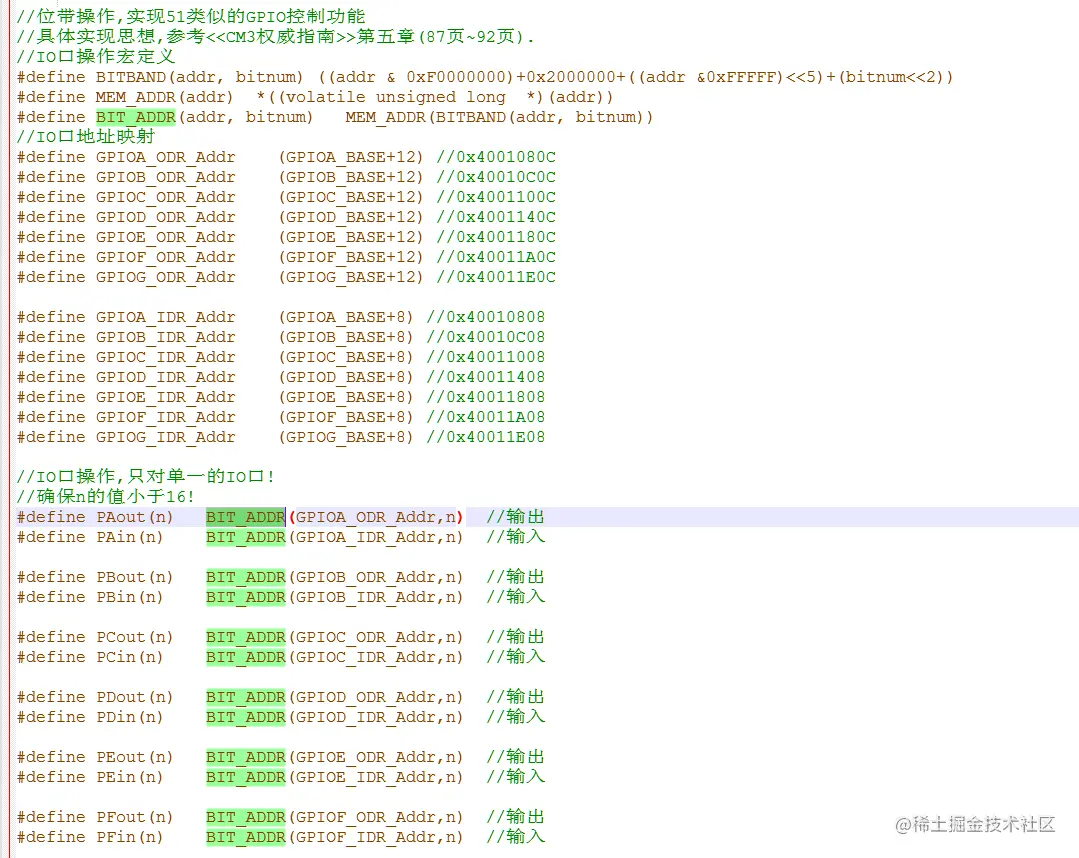Image resolution: width=1079 pixels, height=858 pixels.
Task: Click GPIOF_ODR_Addr in its address-mapping #define line
Action: tap(165, 257)
